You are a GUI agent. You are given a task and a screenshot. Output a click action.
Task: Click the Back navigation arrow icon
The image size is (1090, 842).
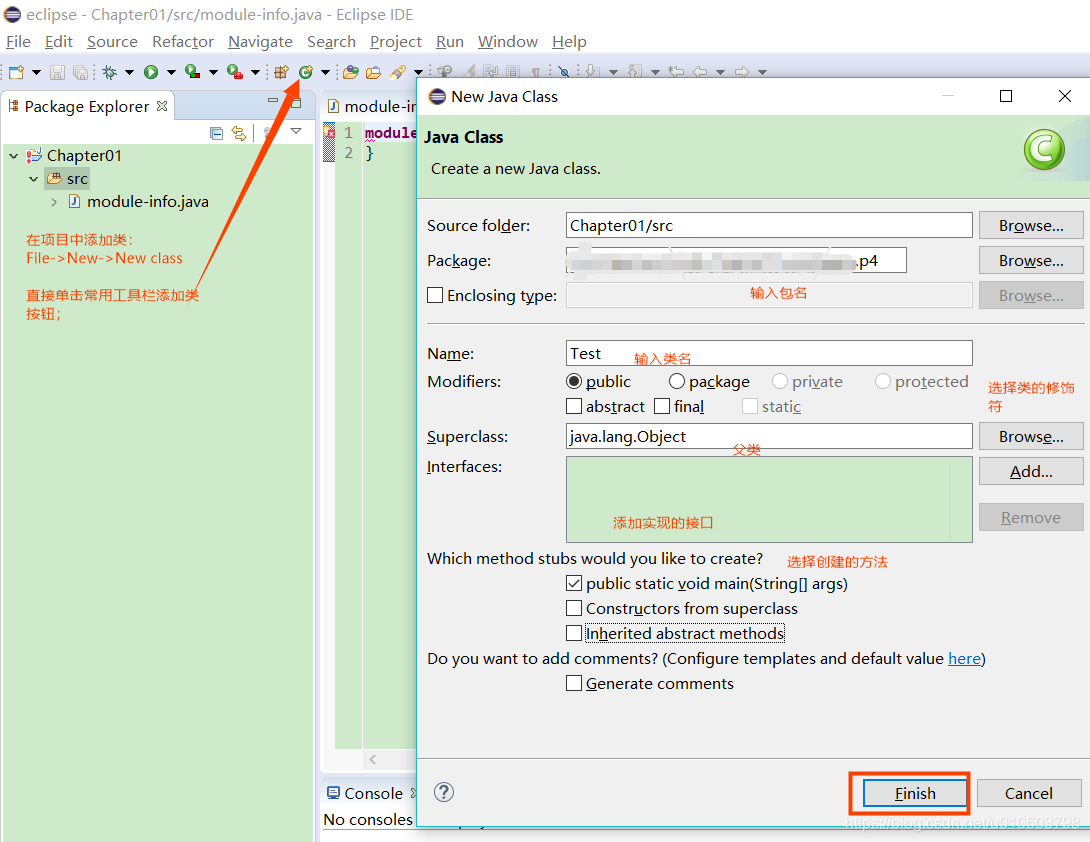pyautogui.click(x=700, y=72)
